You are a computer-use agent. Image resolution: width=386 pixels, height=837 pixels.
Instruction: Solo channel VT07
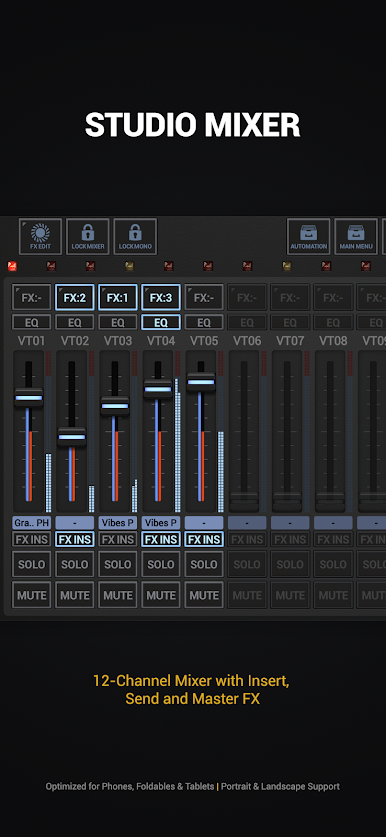tap(290, 564)
